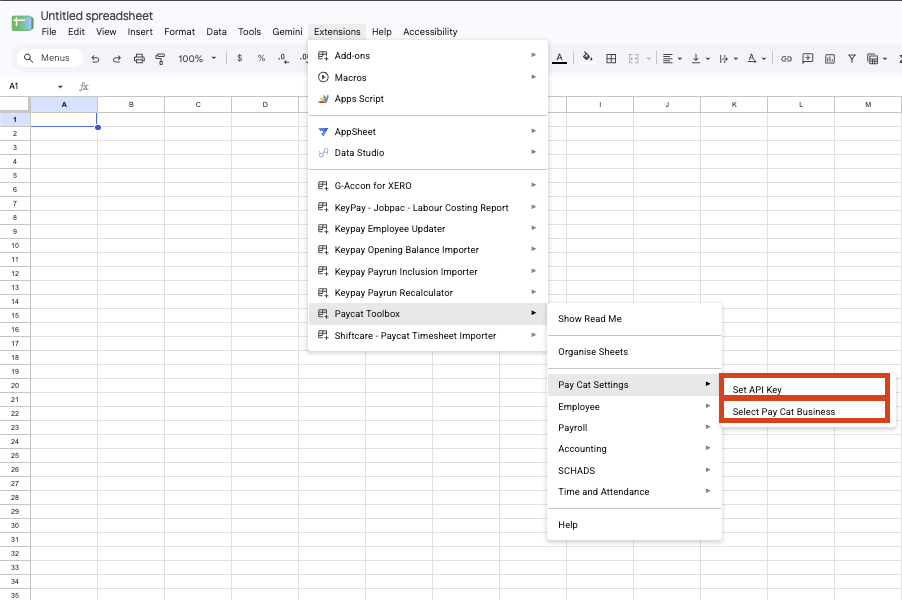The width and height of the screenshot is (902, 600).
Task: Choose Set API Key
Action: point(805,389)
